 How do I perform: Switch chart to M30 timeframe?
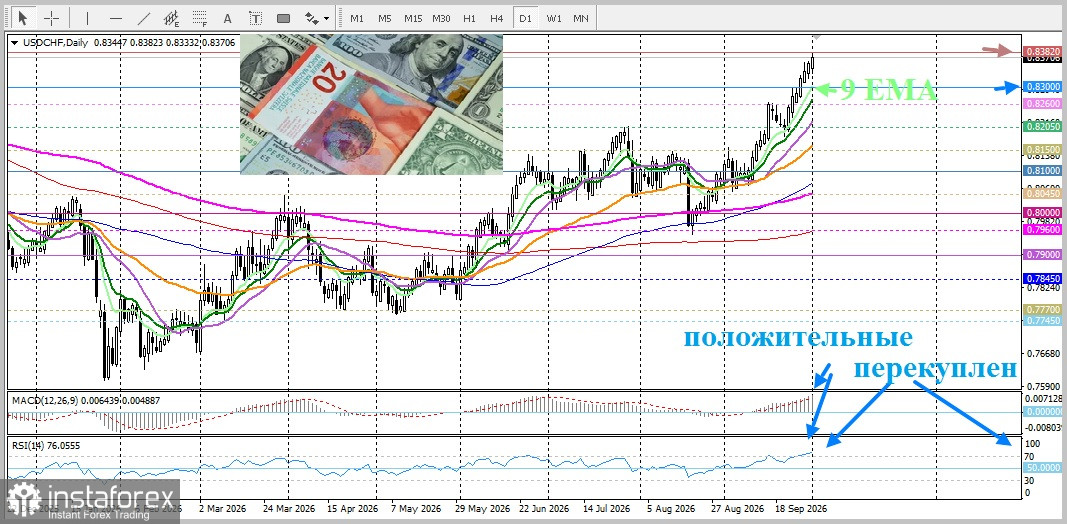pyautogui.click(x=441, y=18)
